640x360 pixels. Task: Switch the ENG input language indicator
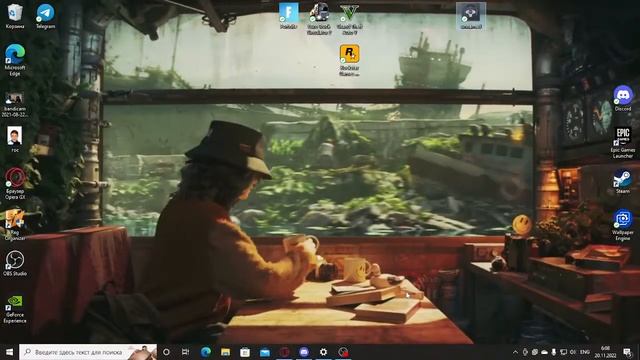[585, 352]
